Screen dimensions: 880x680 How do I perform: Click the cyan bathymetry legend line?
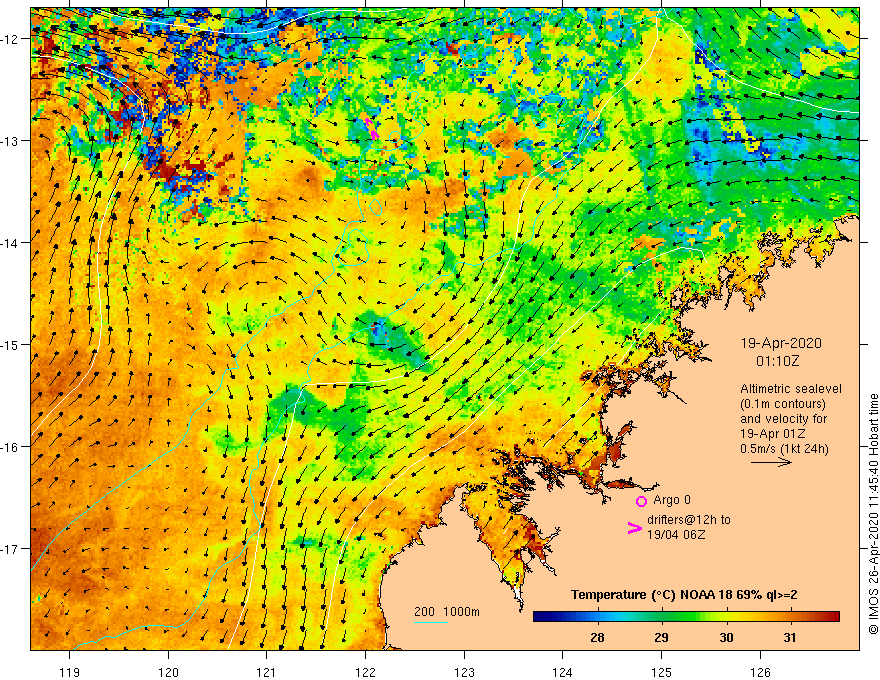point(431,622)
